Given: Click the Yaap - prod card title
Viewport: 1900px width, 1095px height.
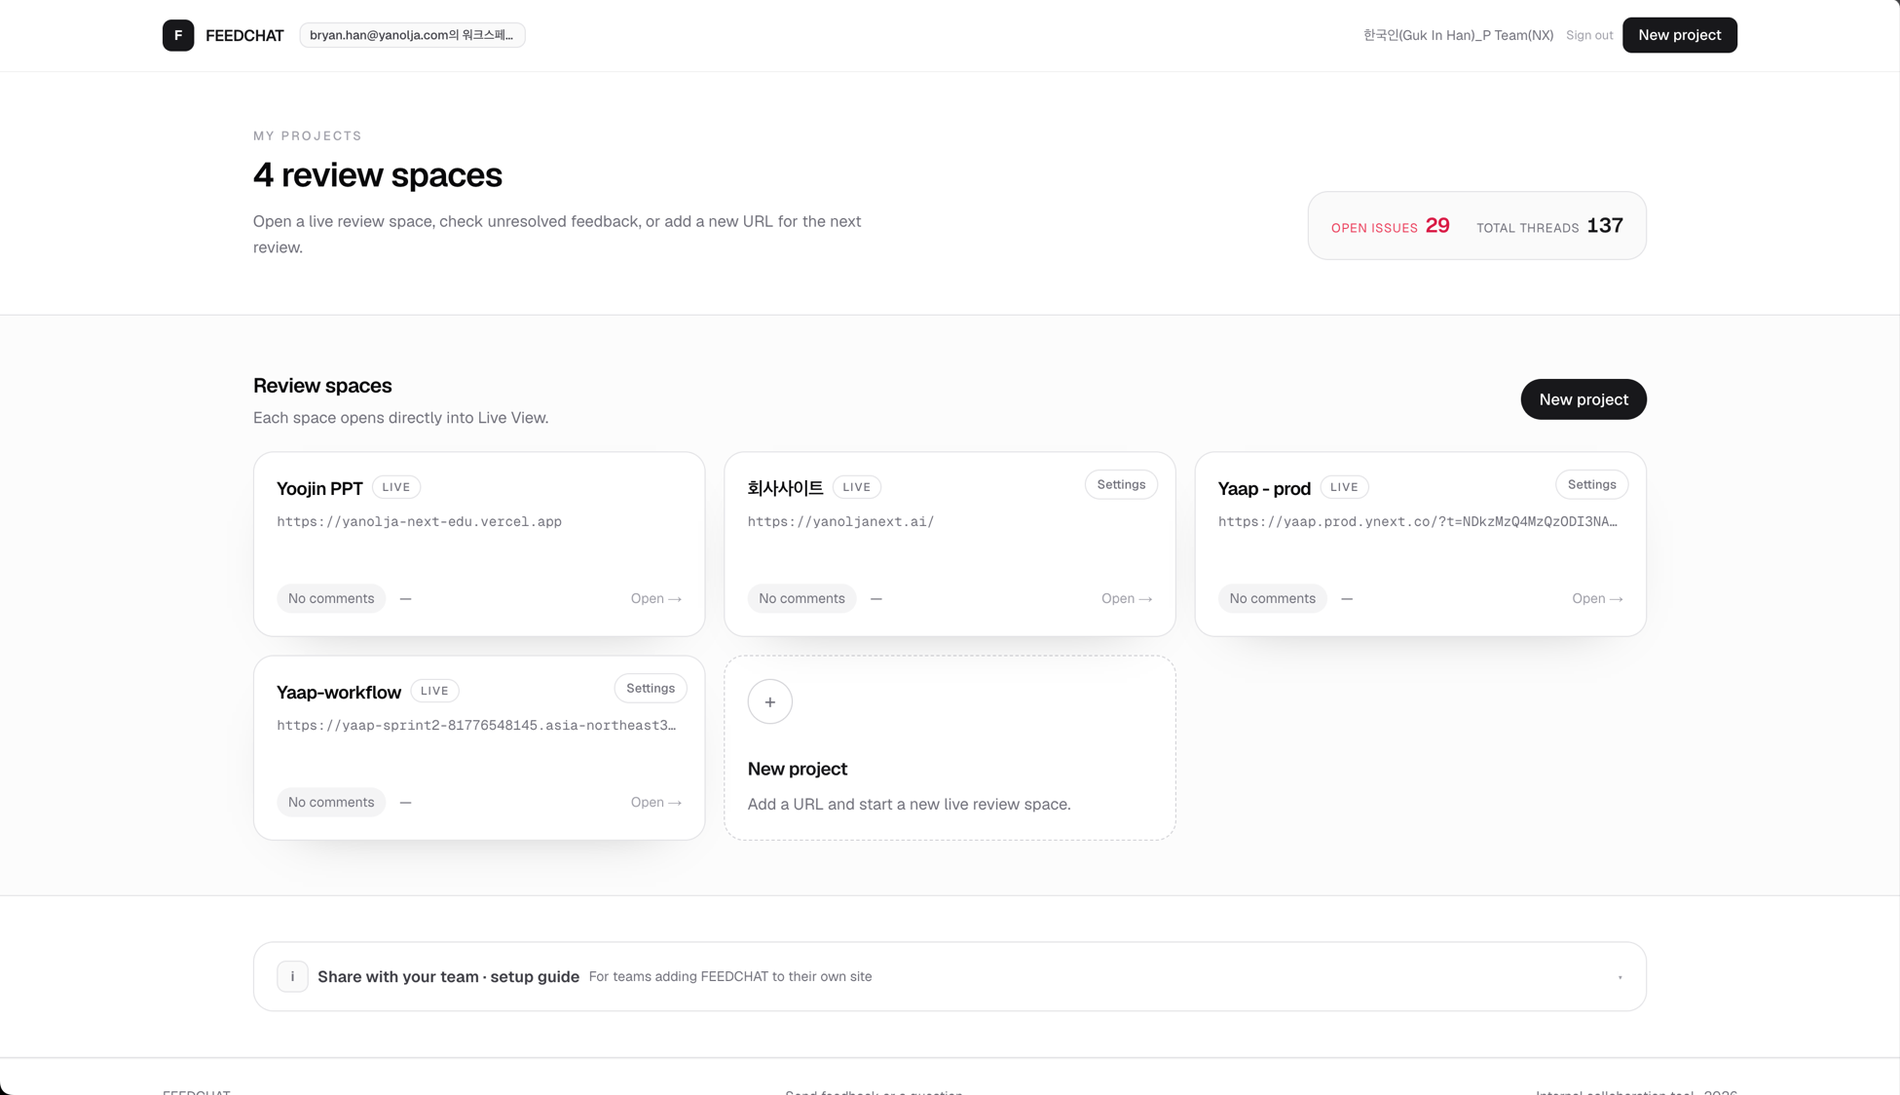Looking at the screenshot, I should (x=1263, y=488).
